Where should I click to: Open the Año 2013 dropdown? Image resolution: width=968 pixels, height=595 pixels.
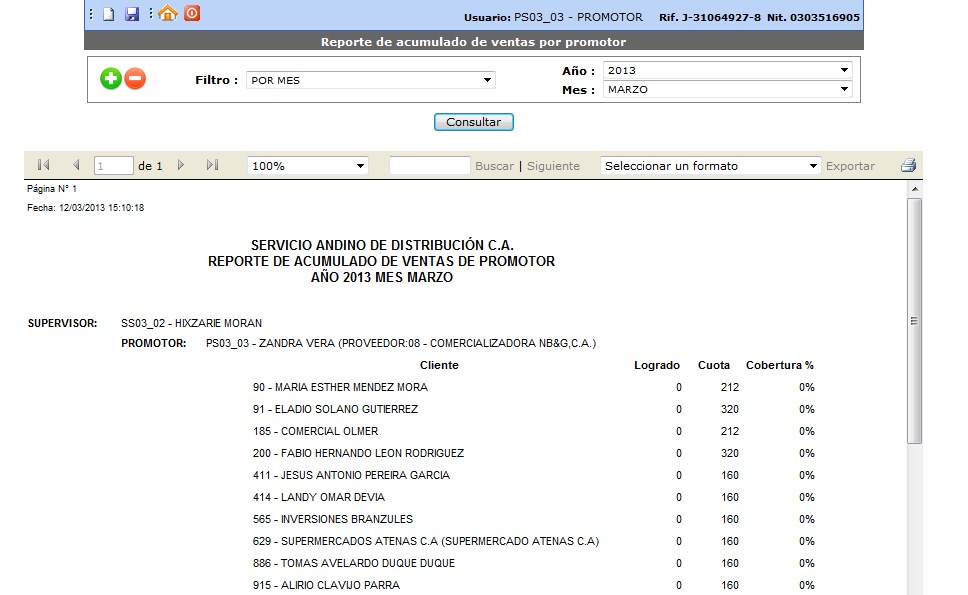[727, 70]
